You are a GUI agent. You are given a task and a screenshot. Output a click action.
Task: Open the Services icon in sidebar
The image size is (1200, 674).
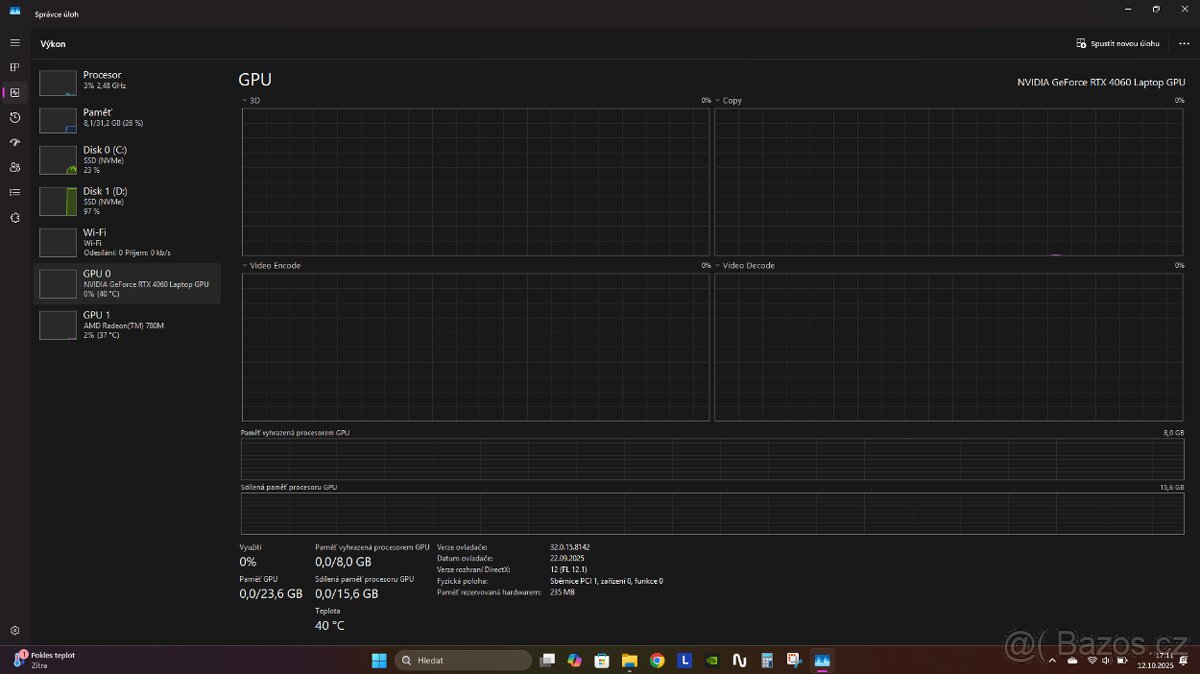pos(15,217)
